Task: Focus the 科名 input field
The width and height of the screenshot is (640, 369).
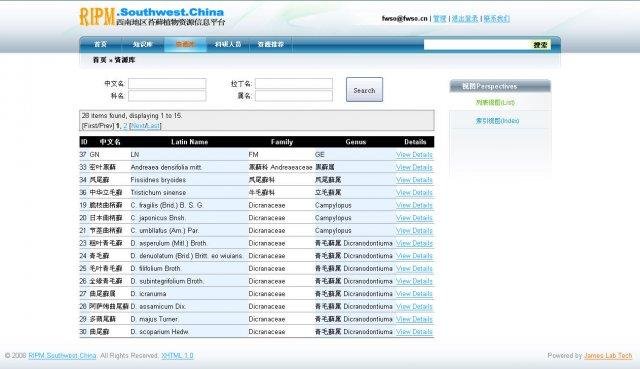Action: (167, 96)
